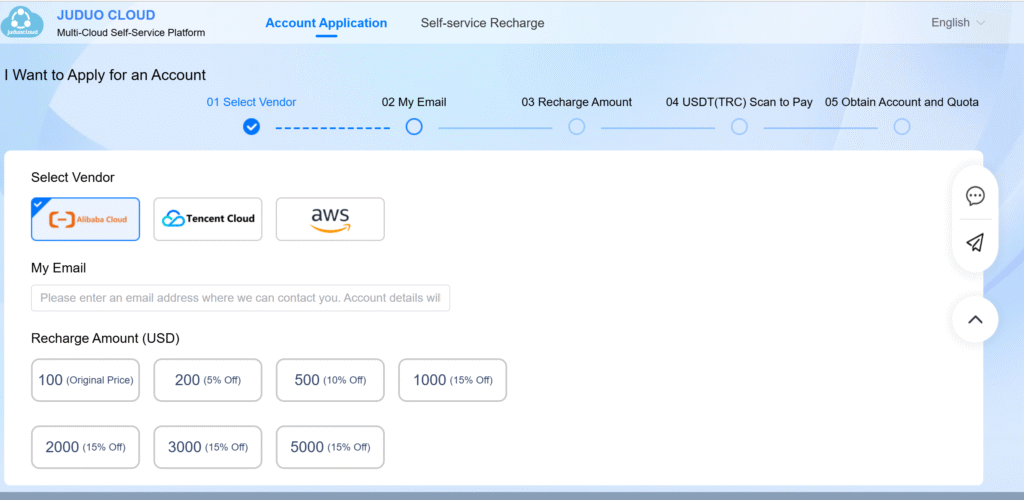This screenshot has width=1024, height=500.
Task: Click the JUDUO CLOUD brand title
Action: coord(106,15)
